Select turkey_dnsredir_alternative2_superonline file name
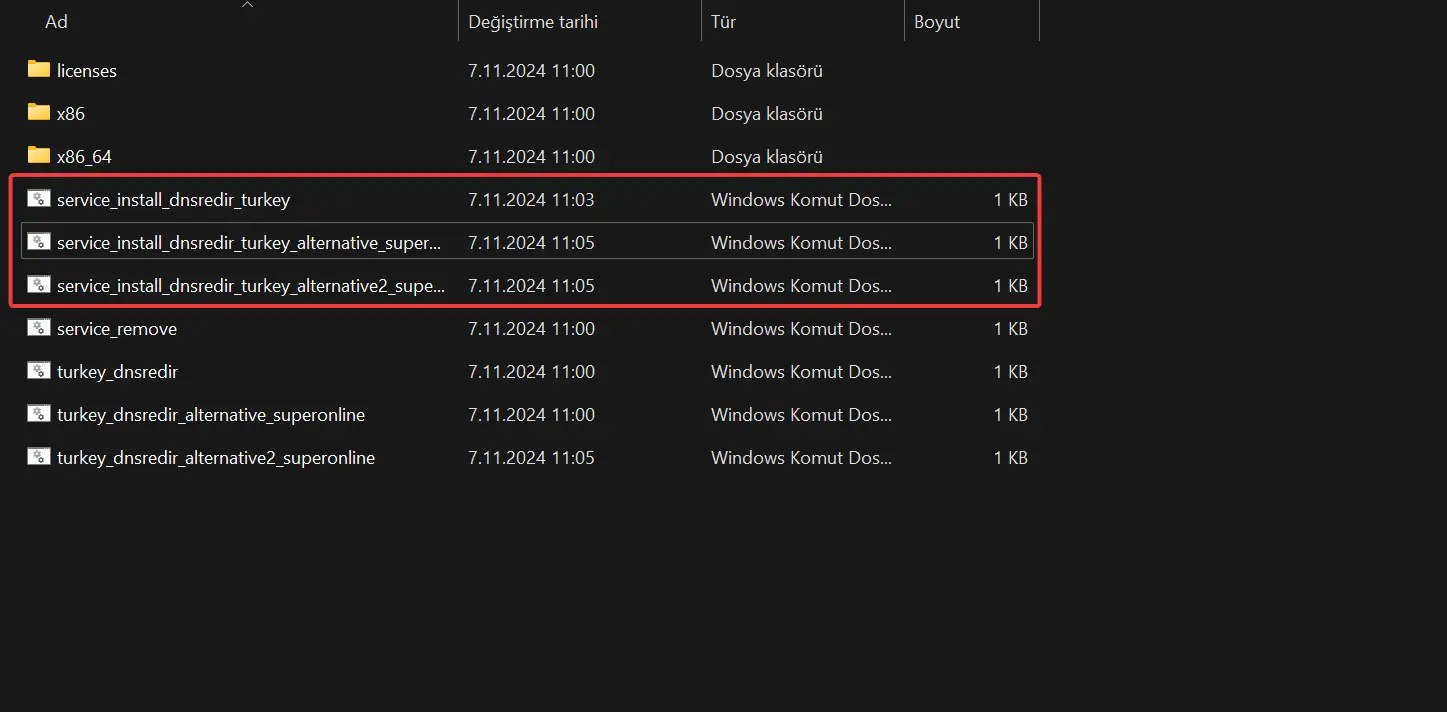1447x712 pixels. coord(216,458)
